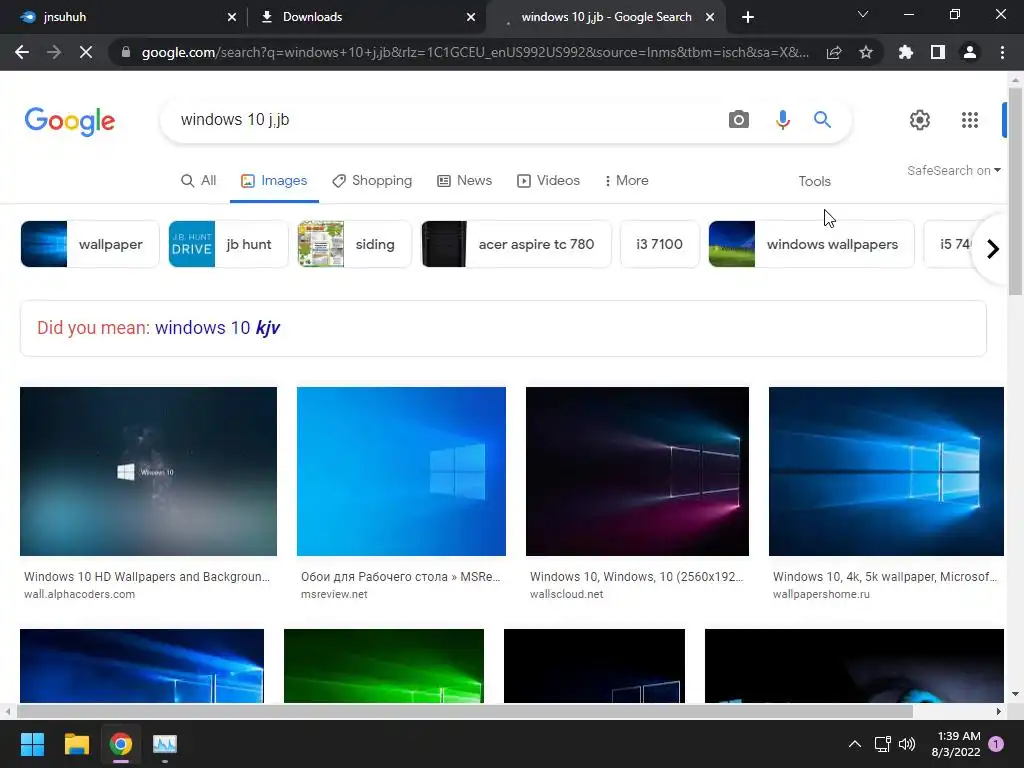Image resolution: width=1024 pixels, height=768 pixels.
Task: Open the Extensions puzzle icon
Action: [x=905, y=52]
